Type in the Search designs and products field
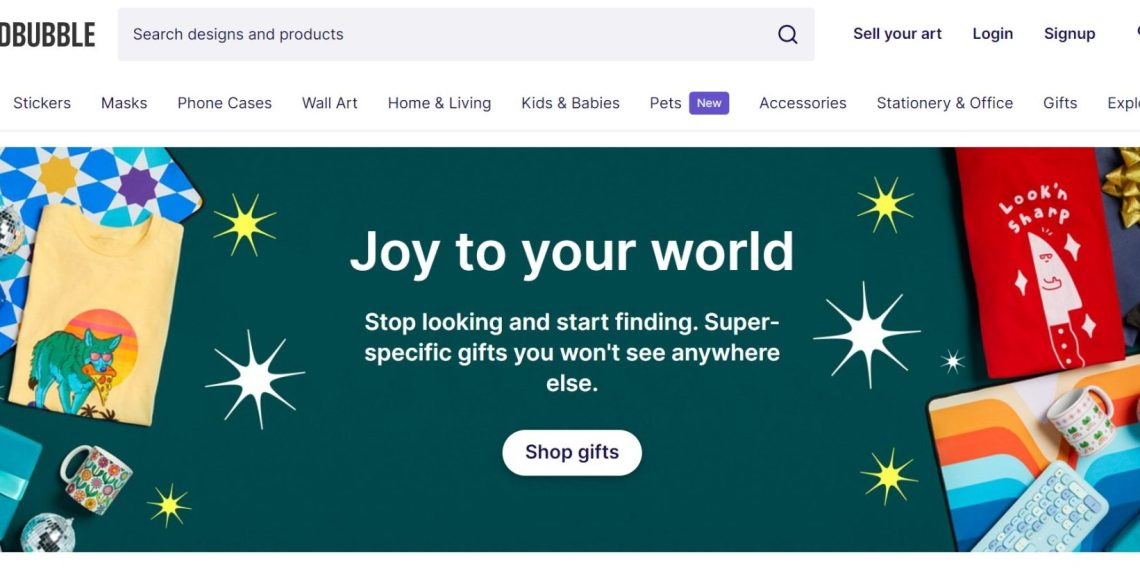The width and height of the screenshot is (1140, 570). point(450,34)
